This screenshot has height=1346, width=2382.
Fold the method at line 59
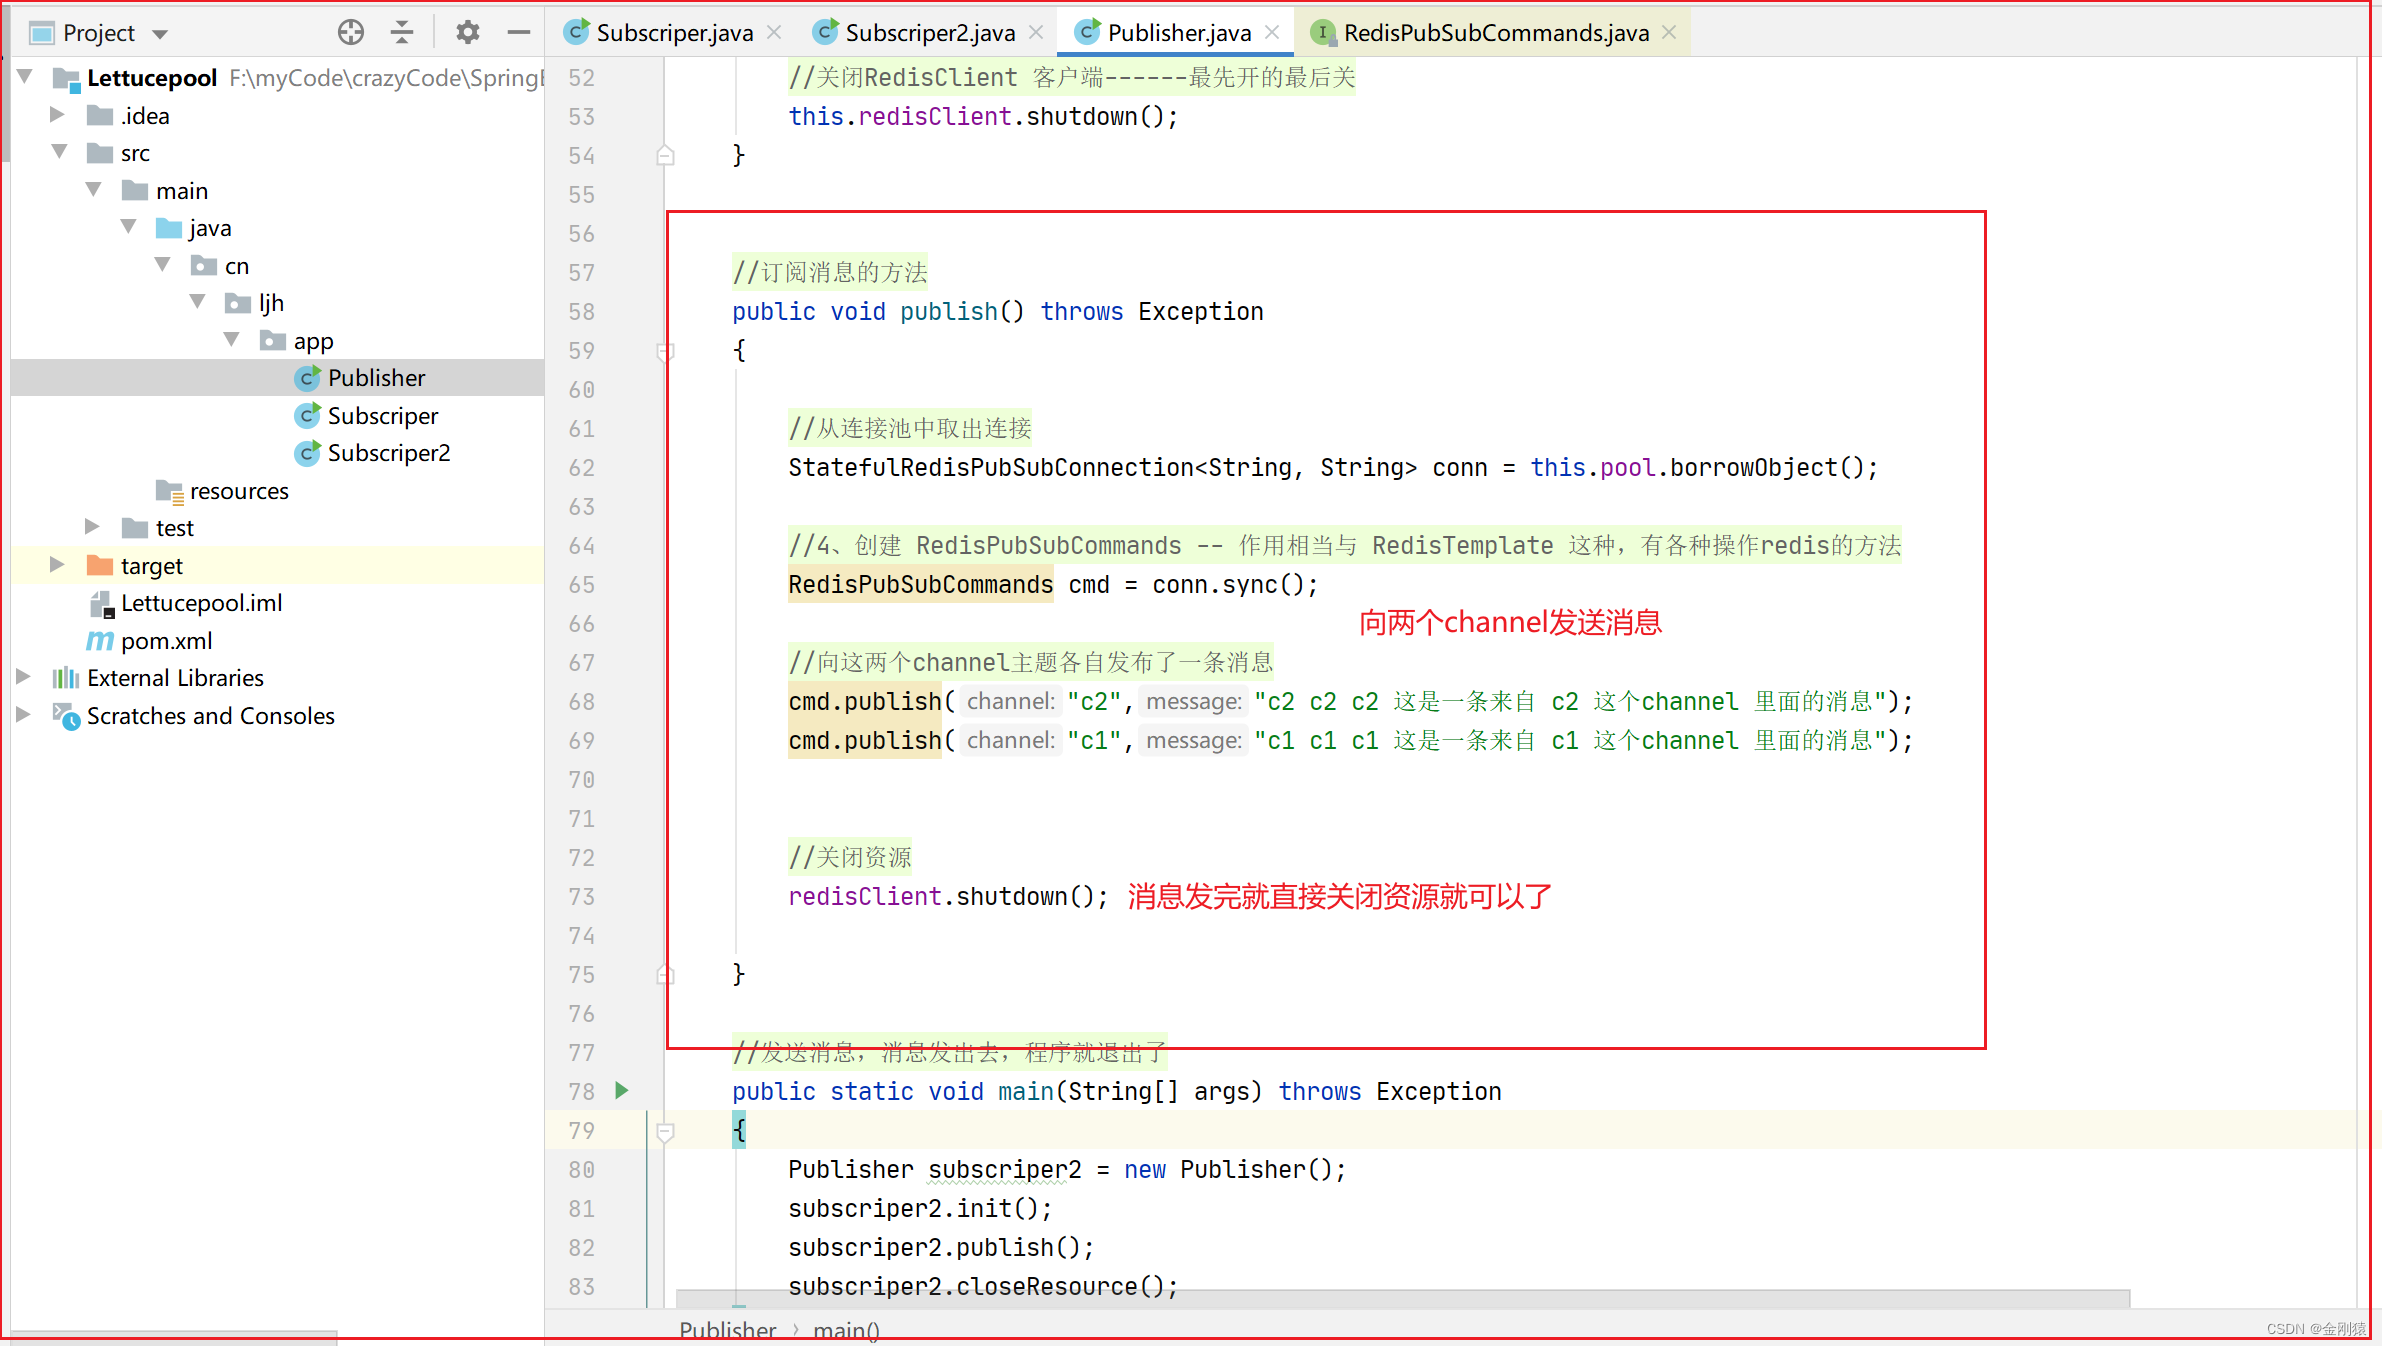(x=665, y=351)
